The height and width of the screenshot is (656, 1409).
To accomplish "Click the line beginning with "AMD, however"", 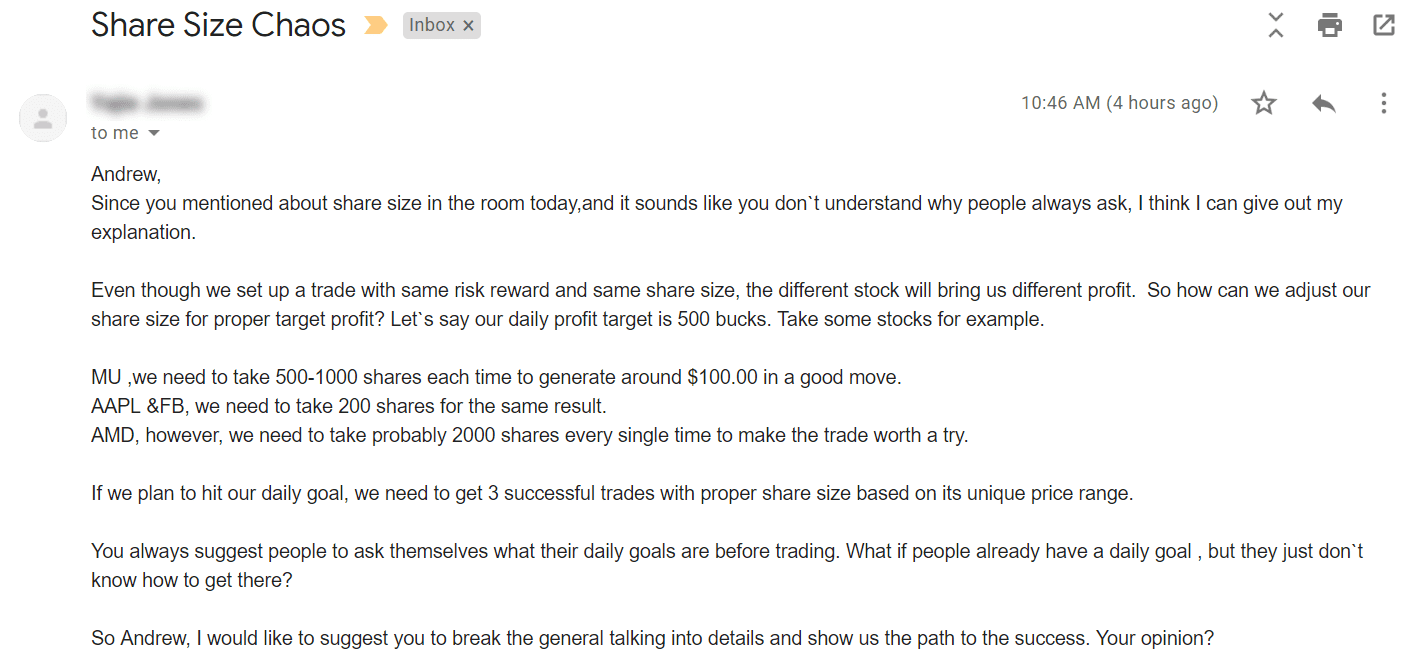I will (530, 436).
